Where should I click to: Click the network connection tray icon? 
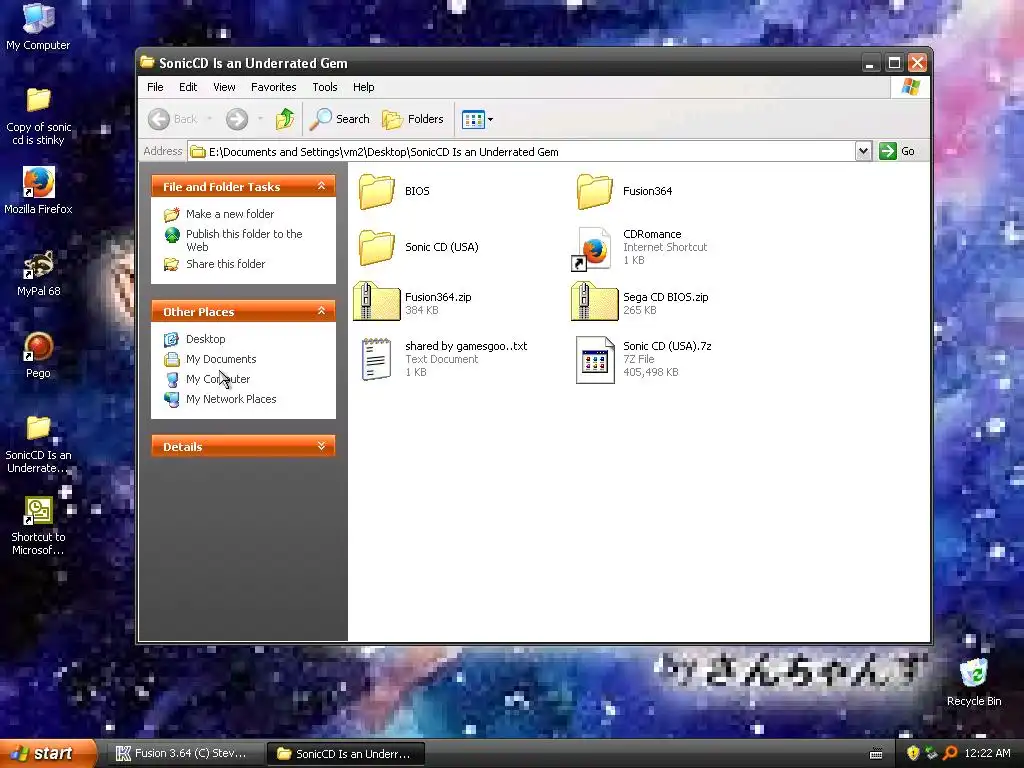[x=931, y=753]
